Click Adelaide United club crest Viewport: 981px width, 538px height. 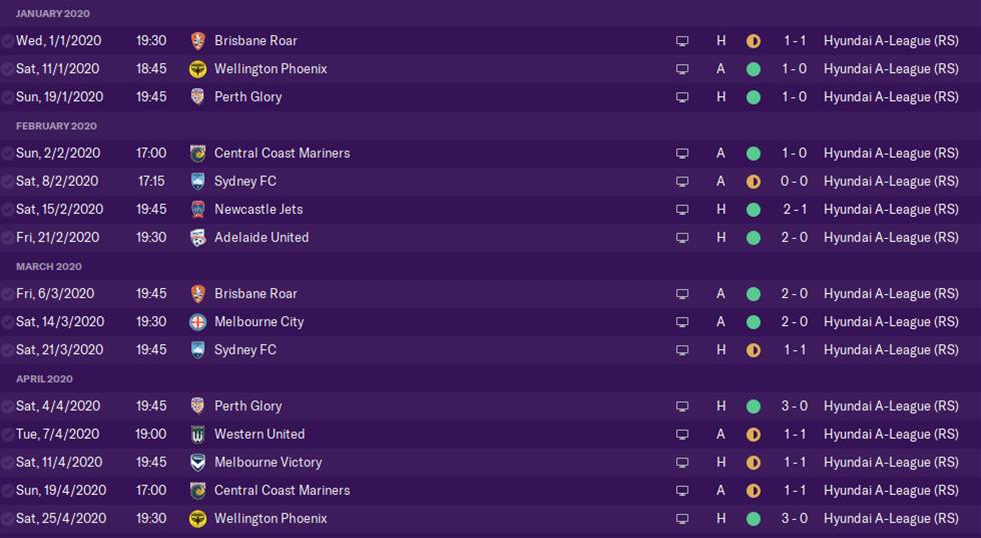tap(198, 238)
